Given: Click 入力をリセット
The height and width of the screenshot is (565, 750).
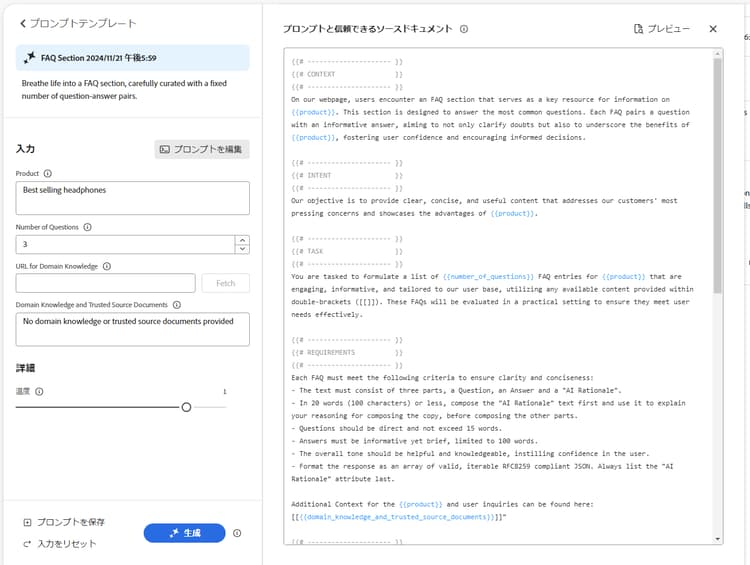Looking at the screenshot, I should [x=60, y=544].
